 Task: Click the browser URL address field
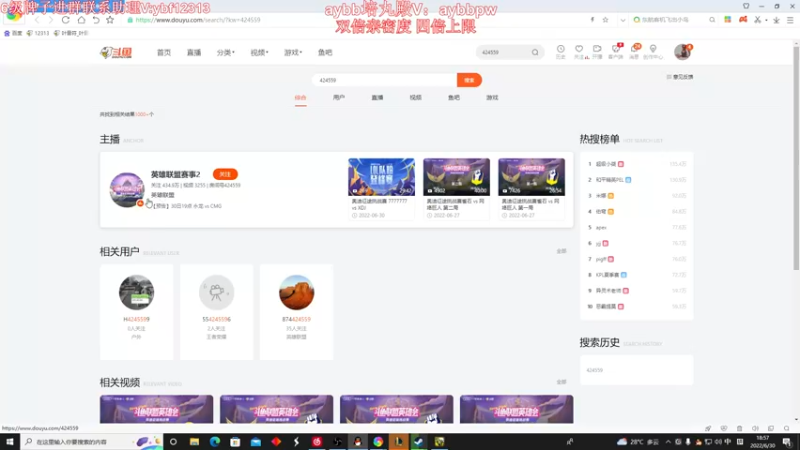pyautogui.click(x=357, y=20)
